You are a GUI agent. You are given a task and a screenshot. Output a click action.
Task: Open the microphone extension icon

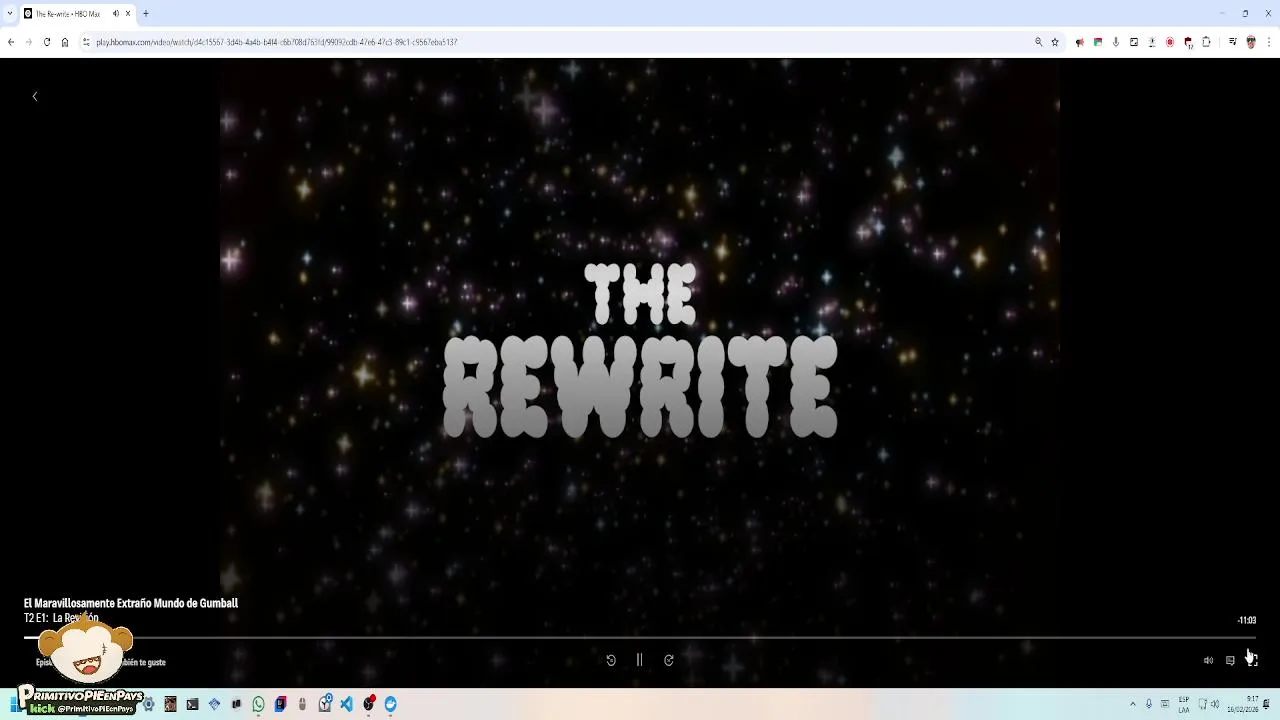coord(1116,42)
